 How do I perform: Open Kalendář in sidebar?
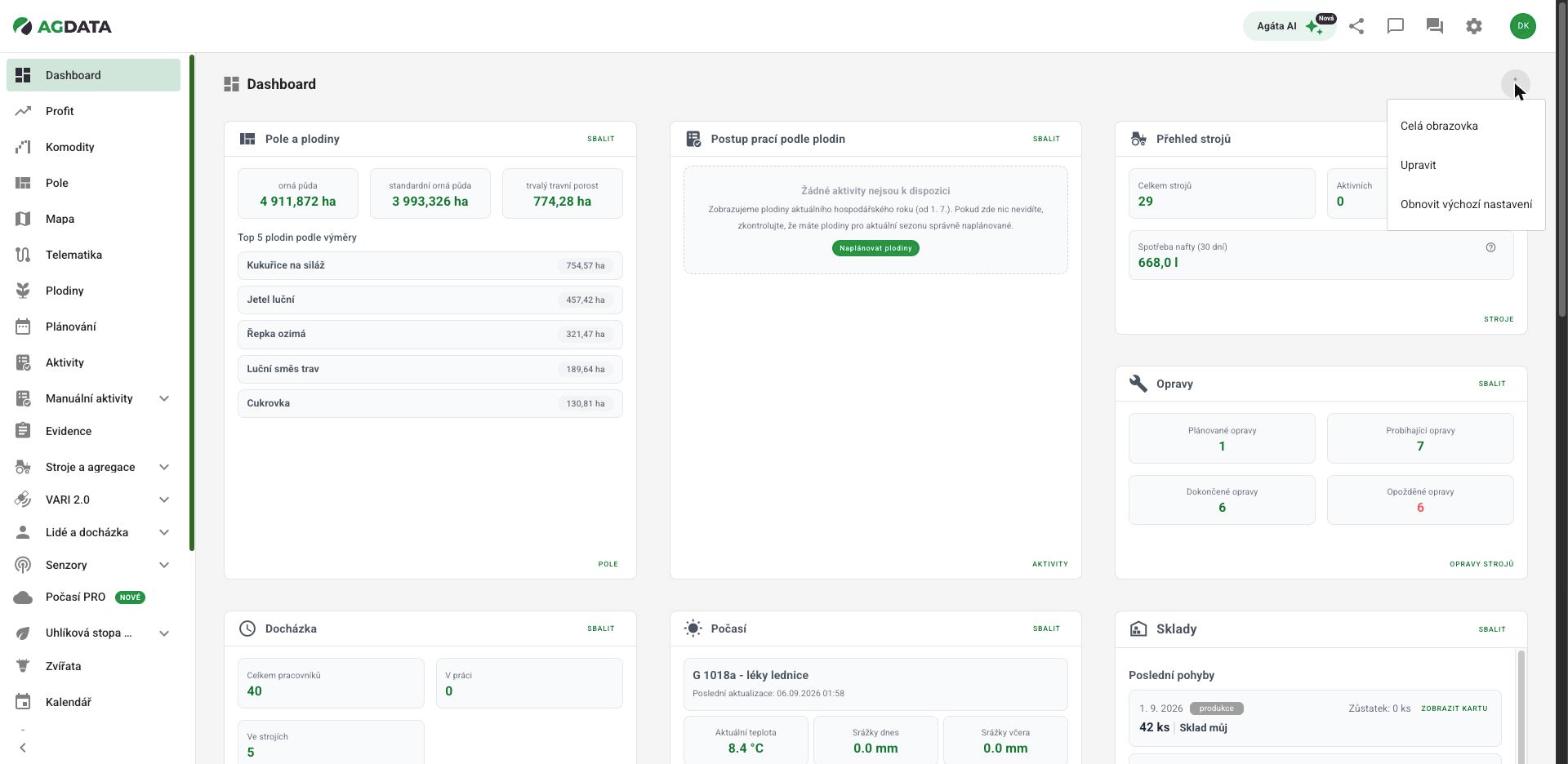[93, 702]
